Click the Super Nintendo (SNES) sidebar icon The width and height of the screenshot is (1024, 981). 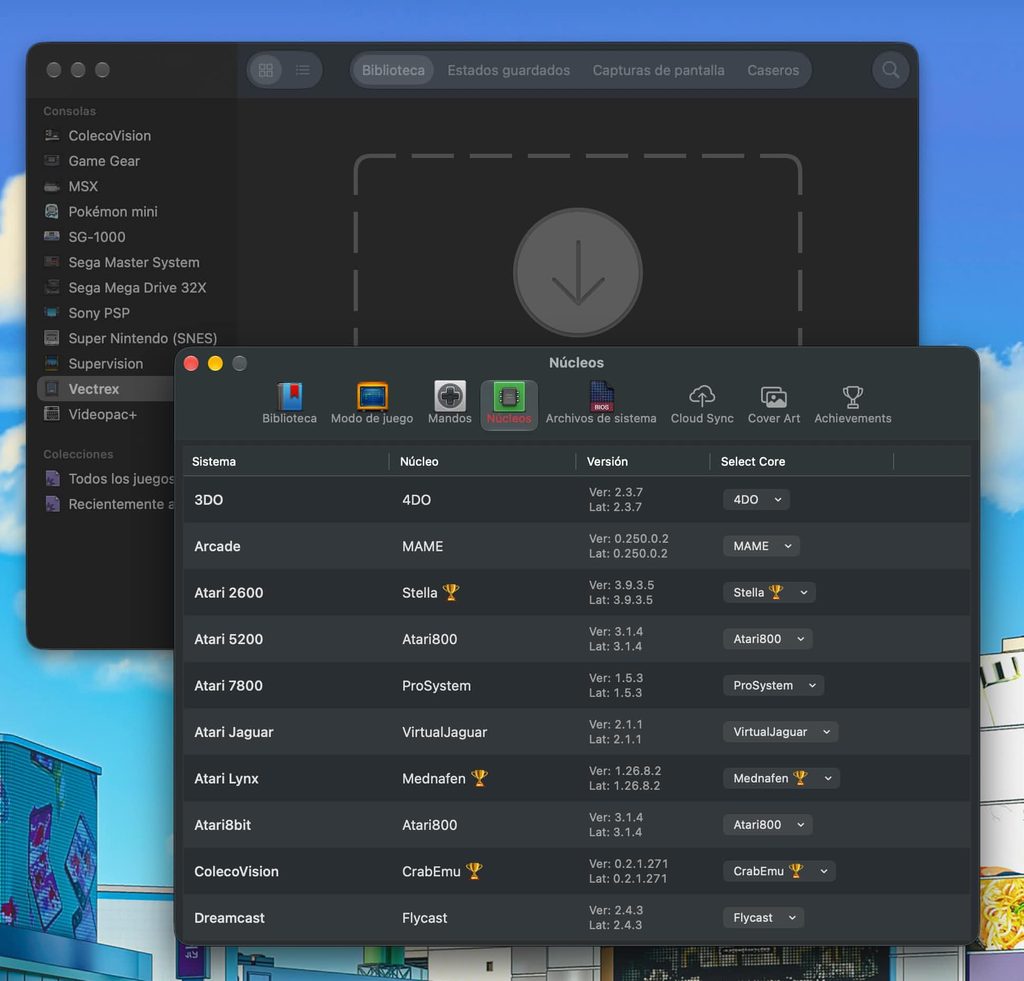[52, 338]
